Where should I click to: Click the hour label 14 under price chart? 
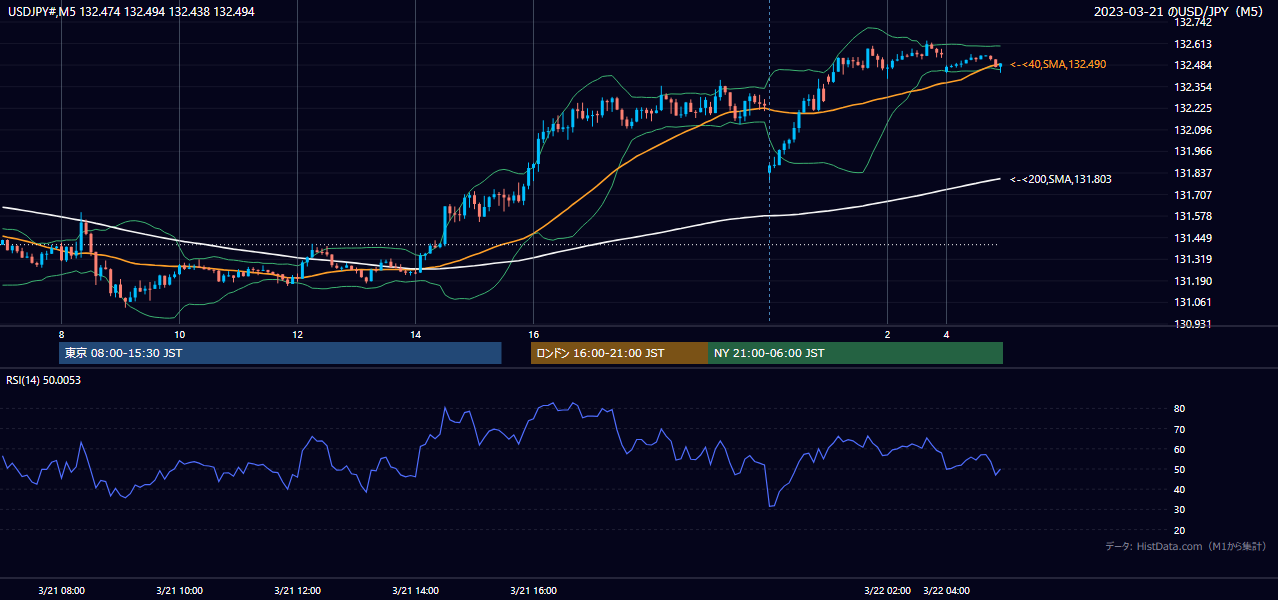click(415, 334)
